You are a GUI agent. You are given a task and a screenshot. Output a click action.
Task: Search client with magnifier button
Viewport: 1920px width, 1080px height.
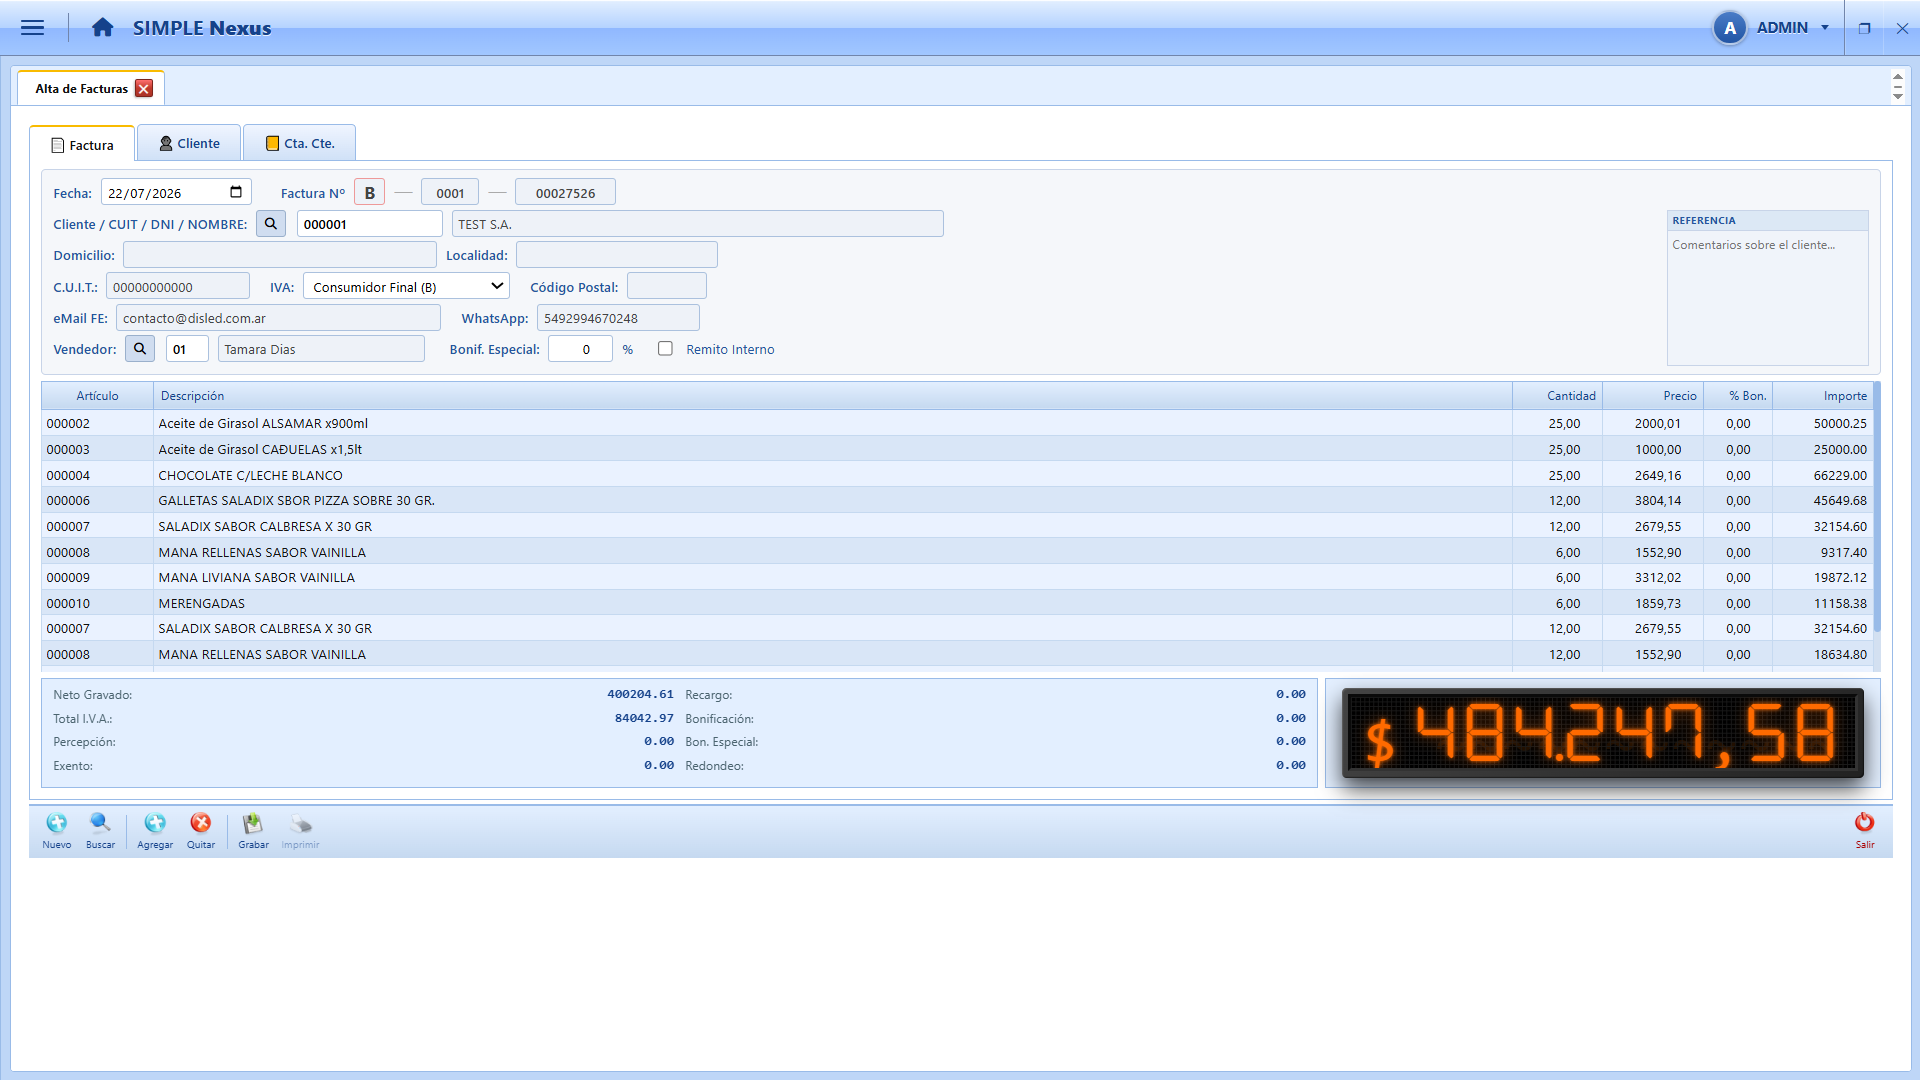click(x=271, y=224)
